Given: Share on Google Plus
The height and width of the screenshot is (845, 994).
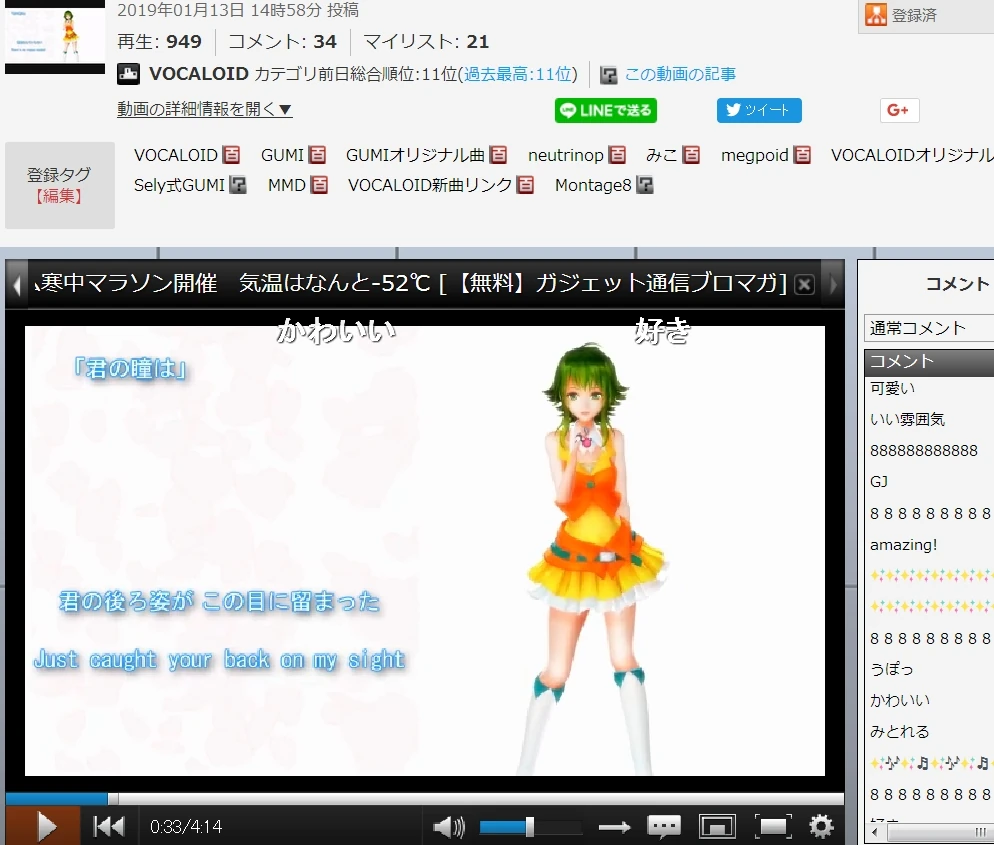Looking at the screenshot, I should tap(899, 110).
